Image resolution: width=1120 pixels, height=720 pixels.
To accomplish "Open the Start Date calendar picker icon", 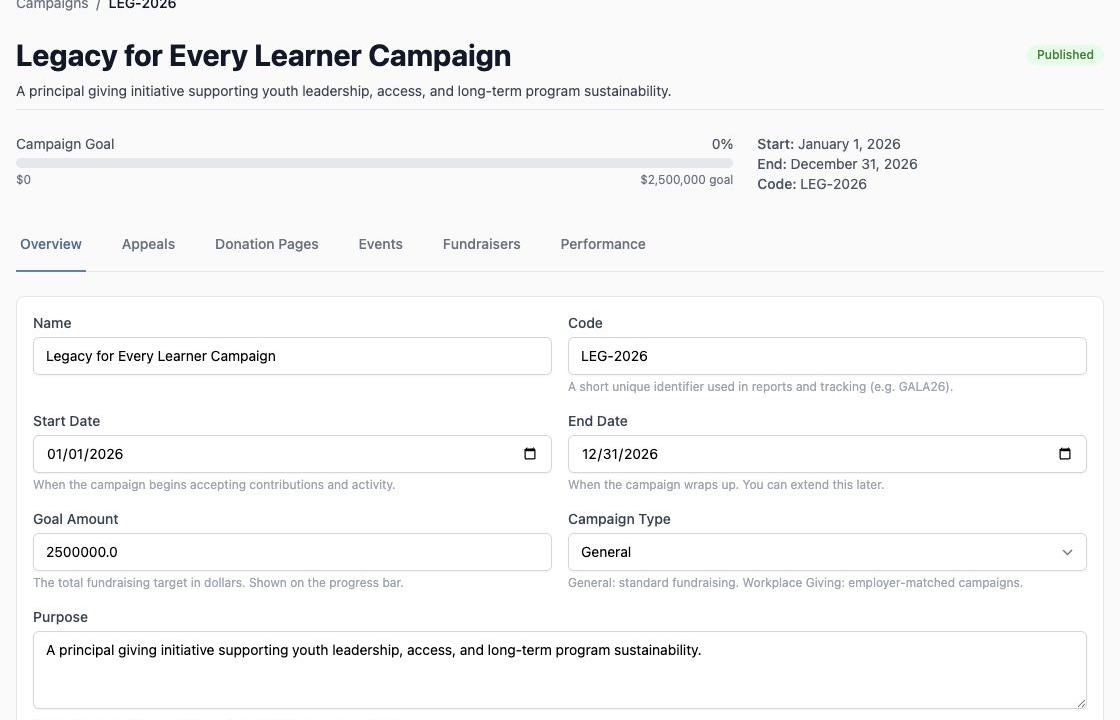I will (x=529, y=454).
